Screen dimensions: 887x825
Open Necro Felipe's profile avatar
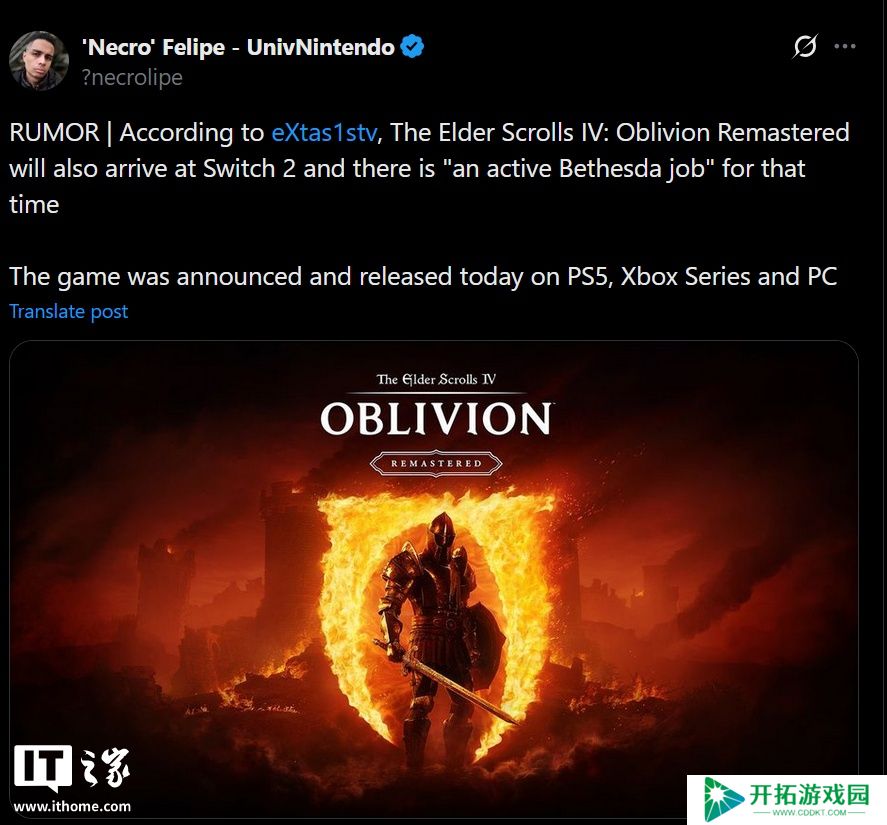(39, 61)
